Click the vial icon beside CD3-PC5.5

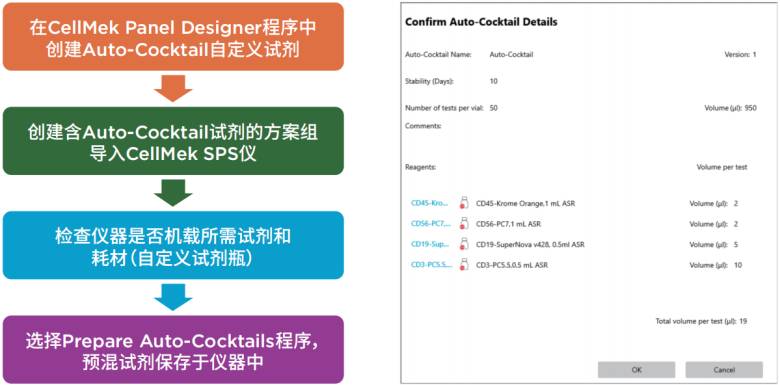(464, 265)
